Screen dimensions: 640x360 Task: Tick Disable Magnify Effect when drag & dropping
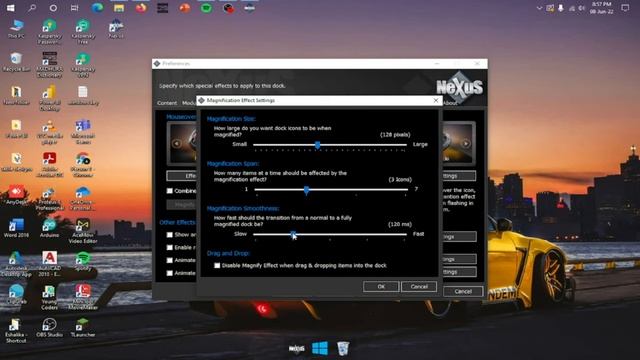pyautogui.click(x=217, y=265)
